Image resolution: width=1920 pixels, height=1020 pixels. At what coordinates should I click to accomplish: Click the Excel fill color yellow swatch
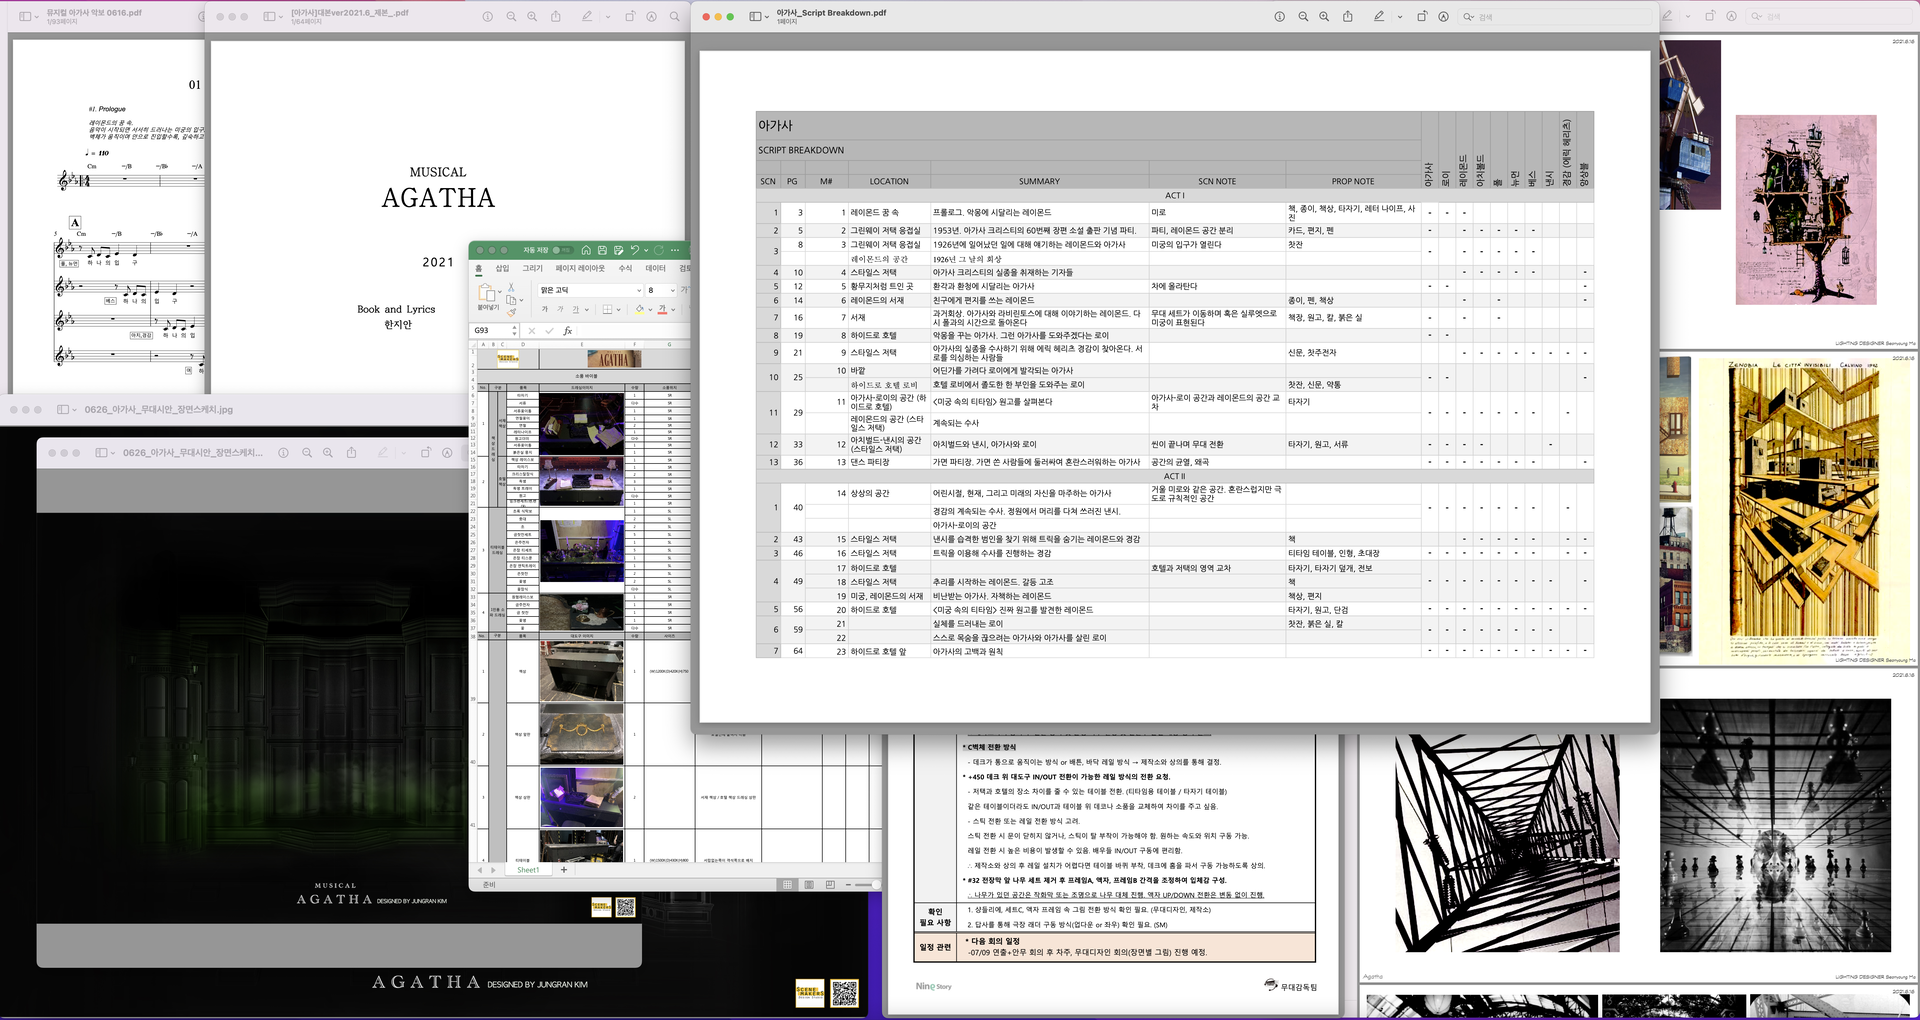[x=639, y=310]
